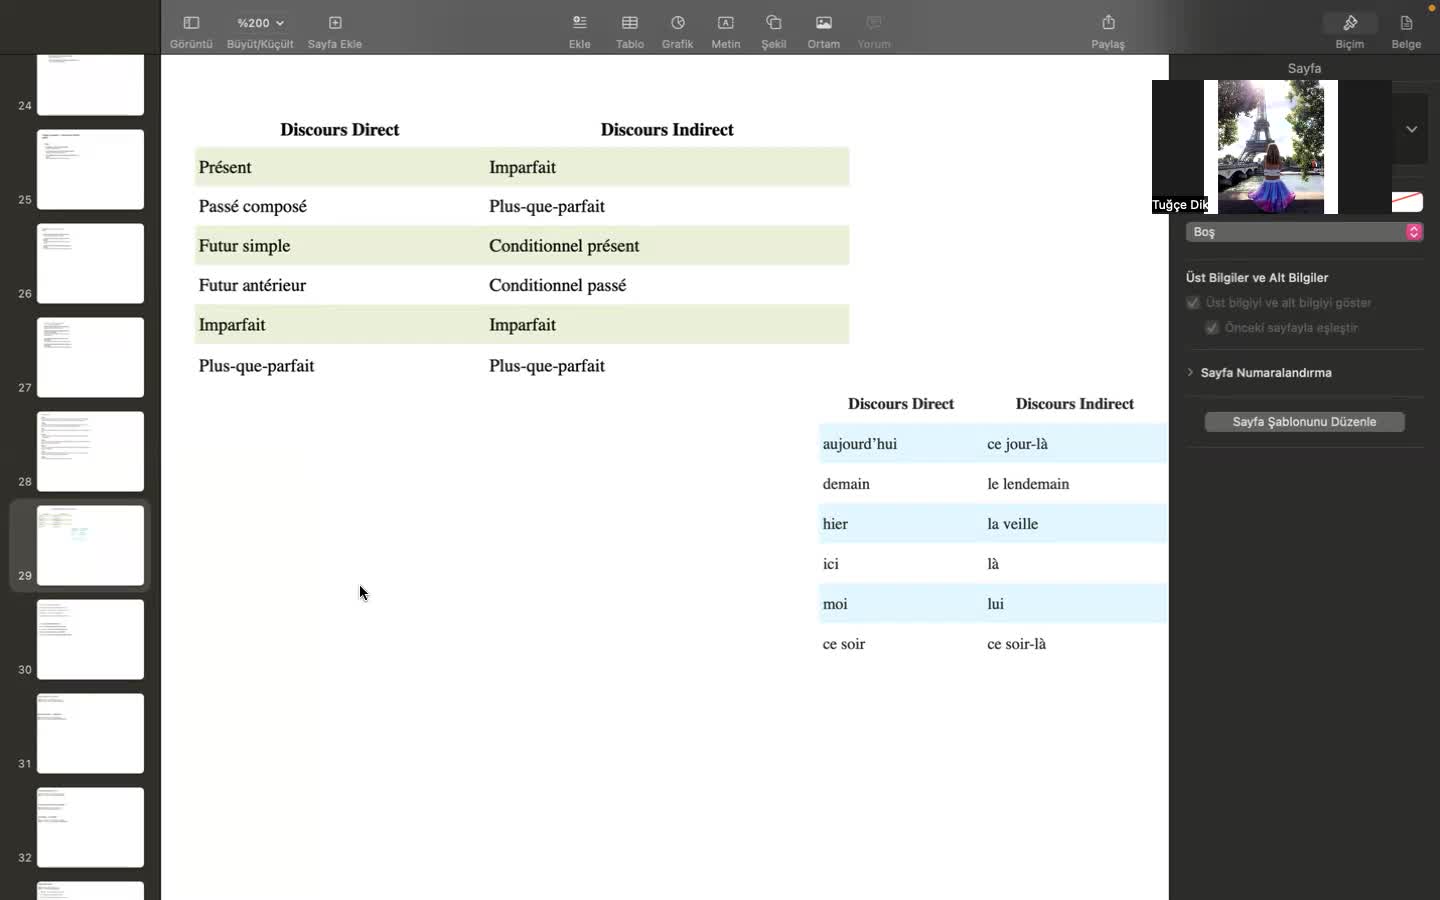Select page 26 thumbnail
Screen dimensions: 1440x900
pos(90,263)
